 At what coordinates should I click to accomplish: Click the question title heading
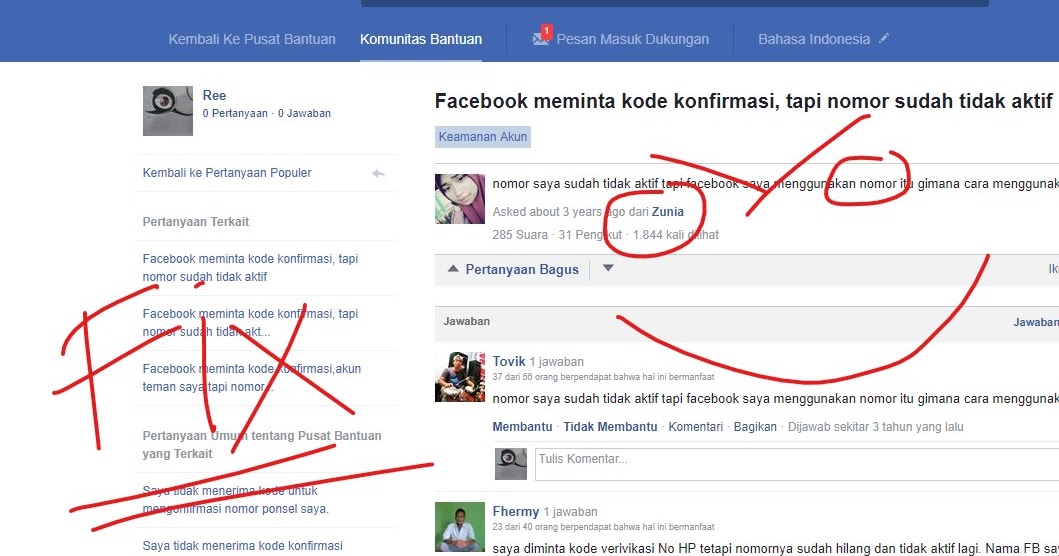(x=744, y=101)
